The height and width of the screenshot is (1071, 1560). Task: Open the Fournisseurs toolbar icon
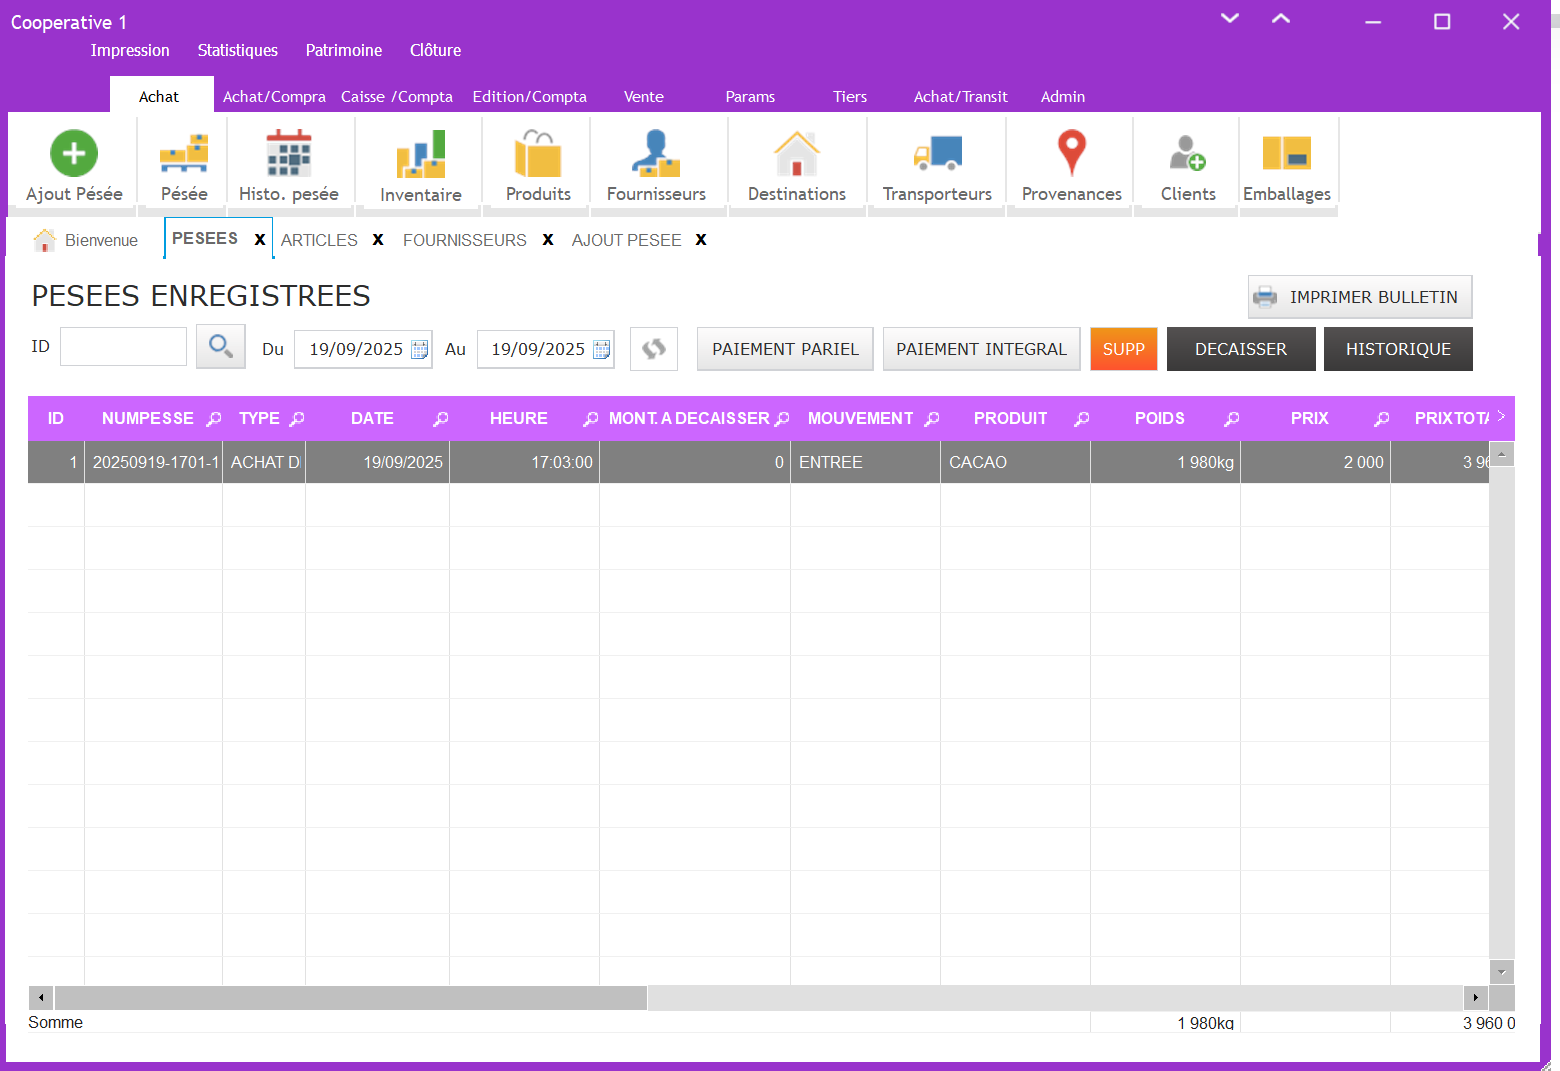tap(656, 153)
